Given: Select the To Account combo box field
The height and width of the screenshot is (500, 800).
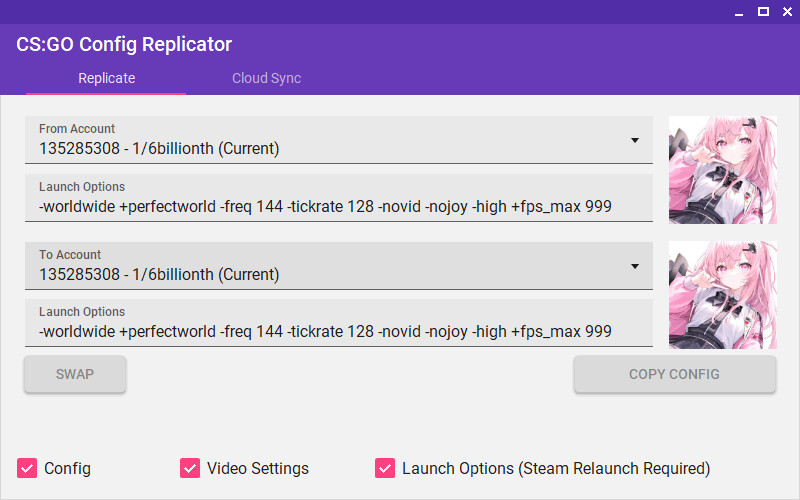Looking at the screenshot, I should 339,266.
